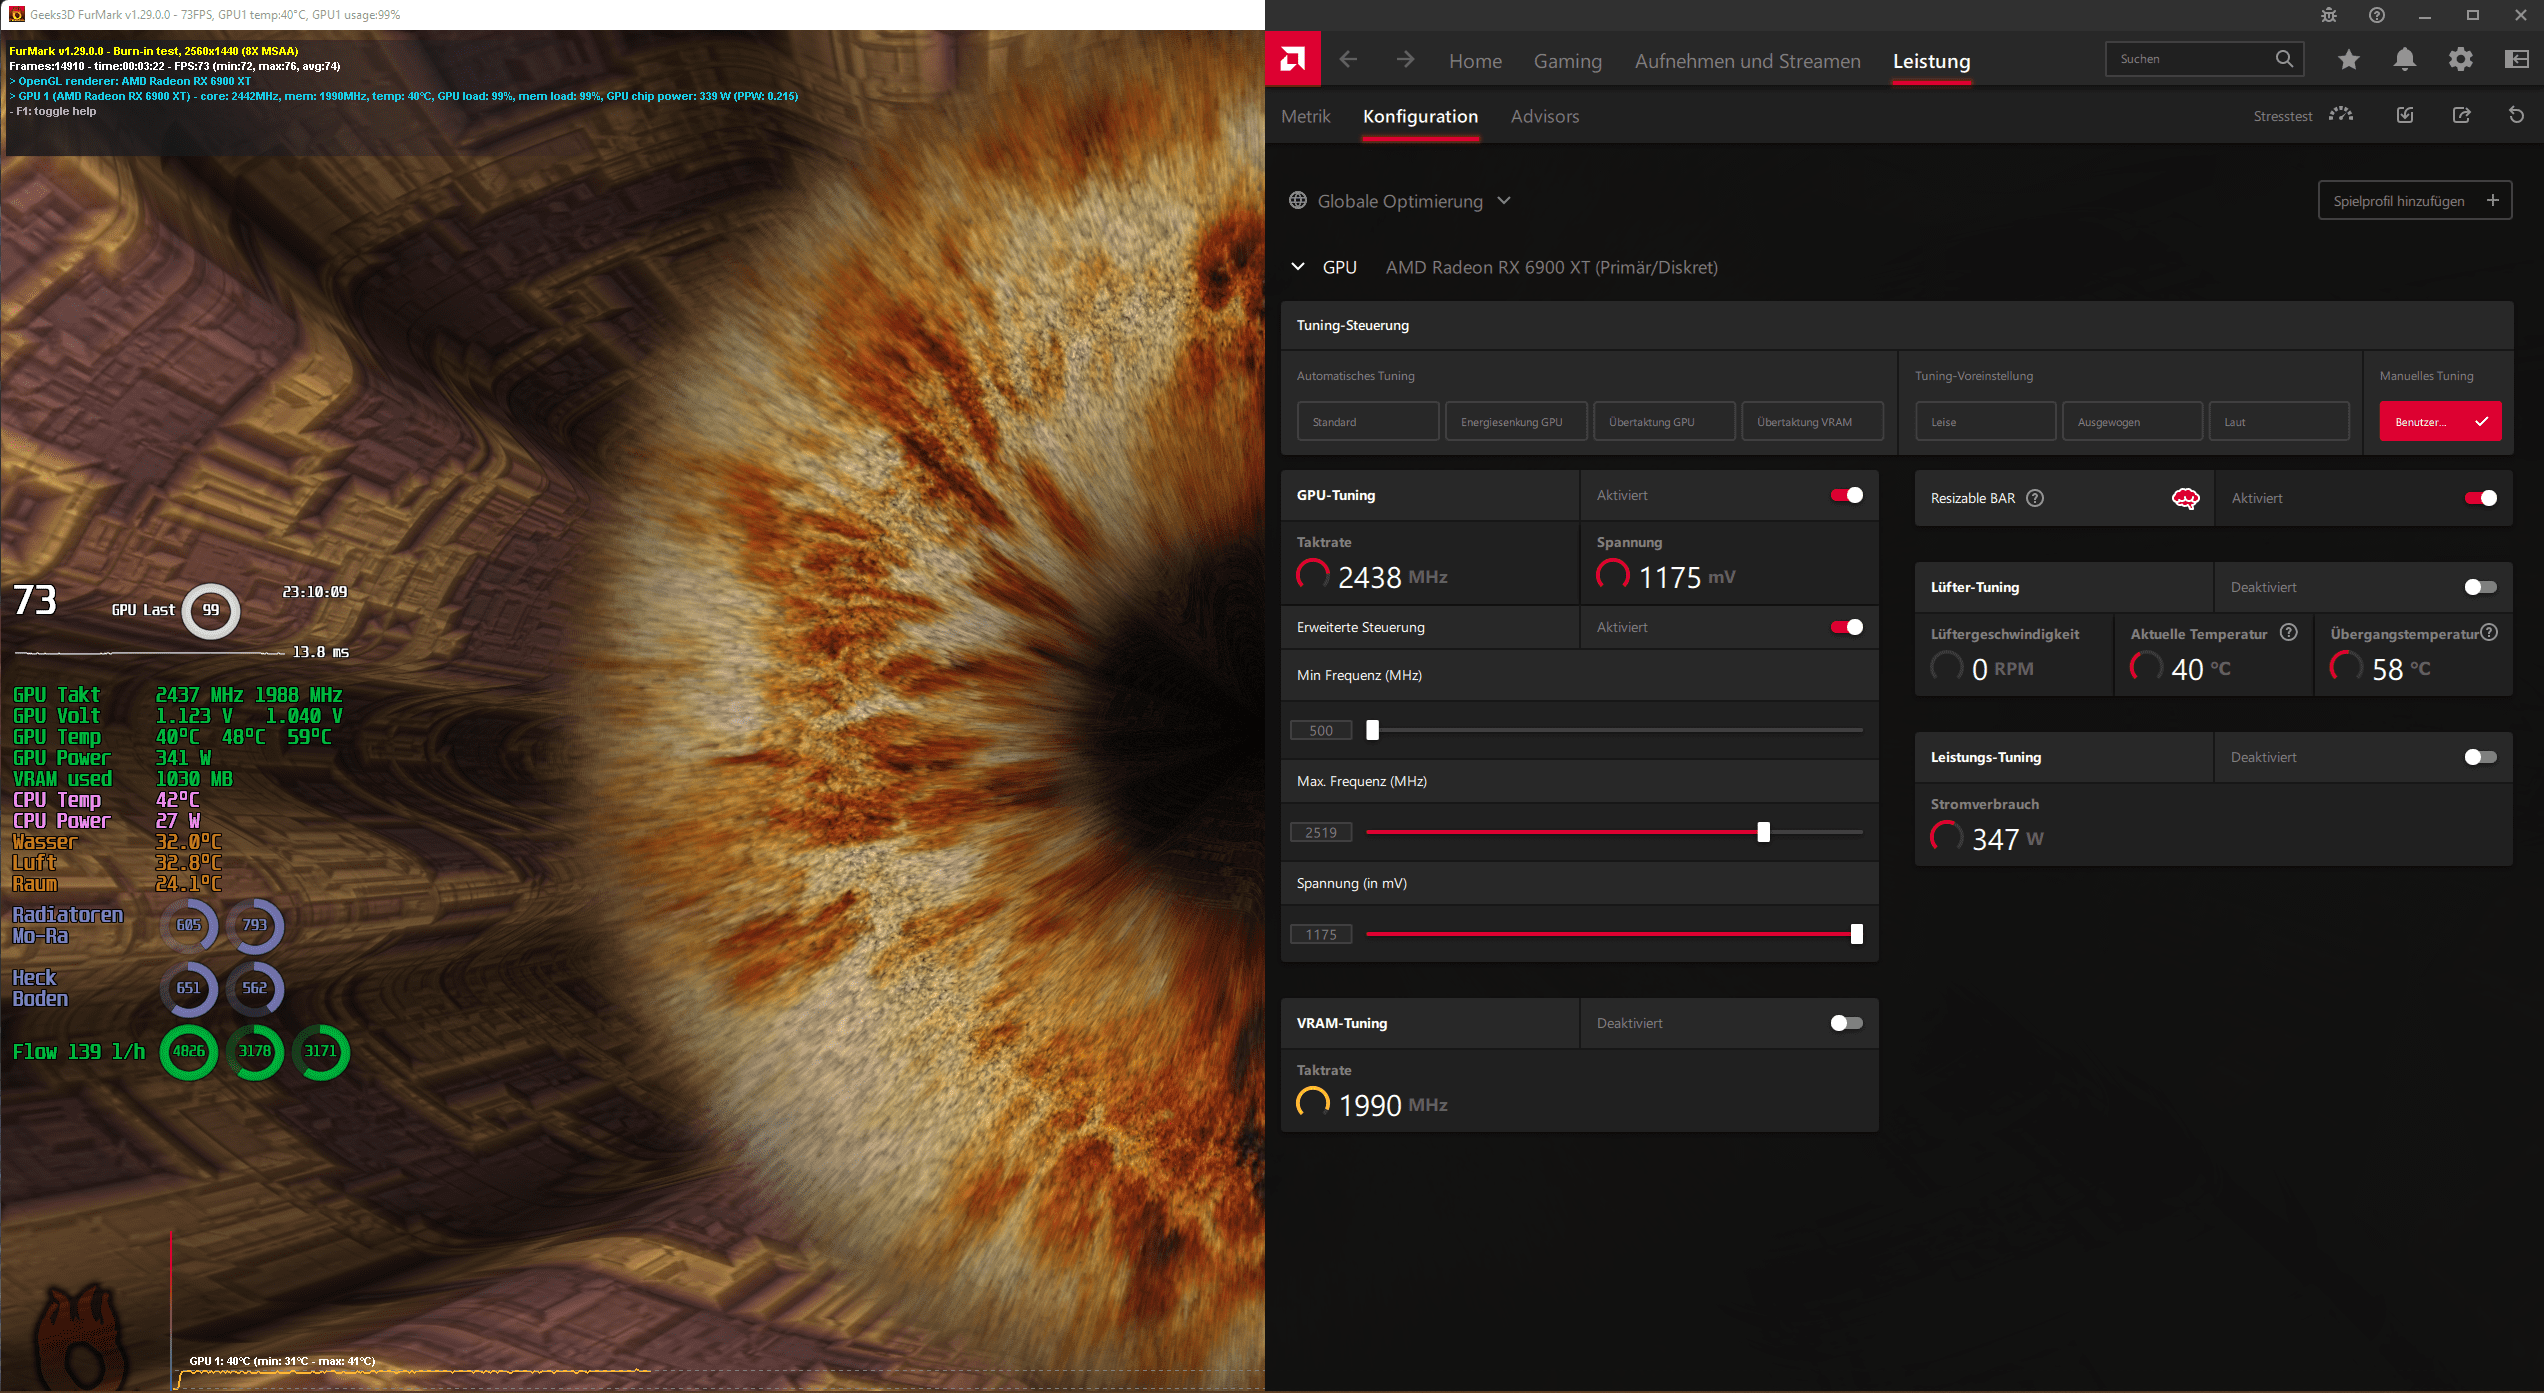Enable Leistungs-Tuning switch
Viewport: 2544px width, 1393px height.
click(2481, 757)
